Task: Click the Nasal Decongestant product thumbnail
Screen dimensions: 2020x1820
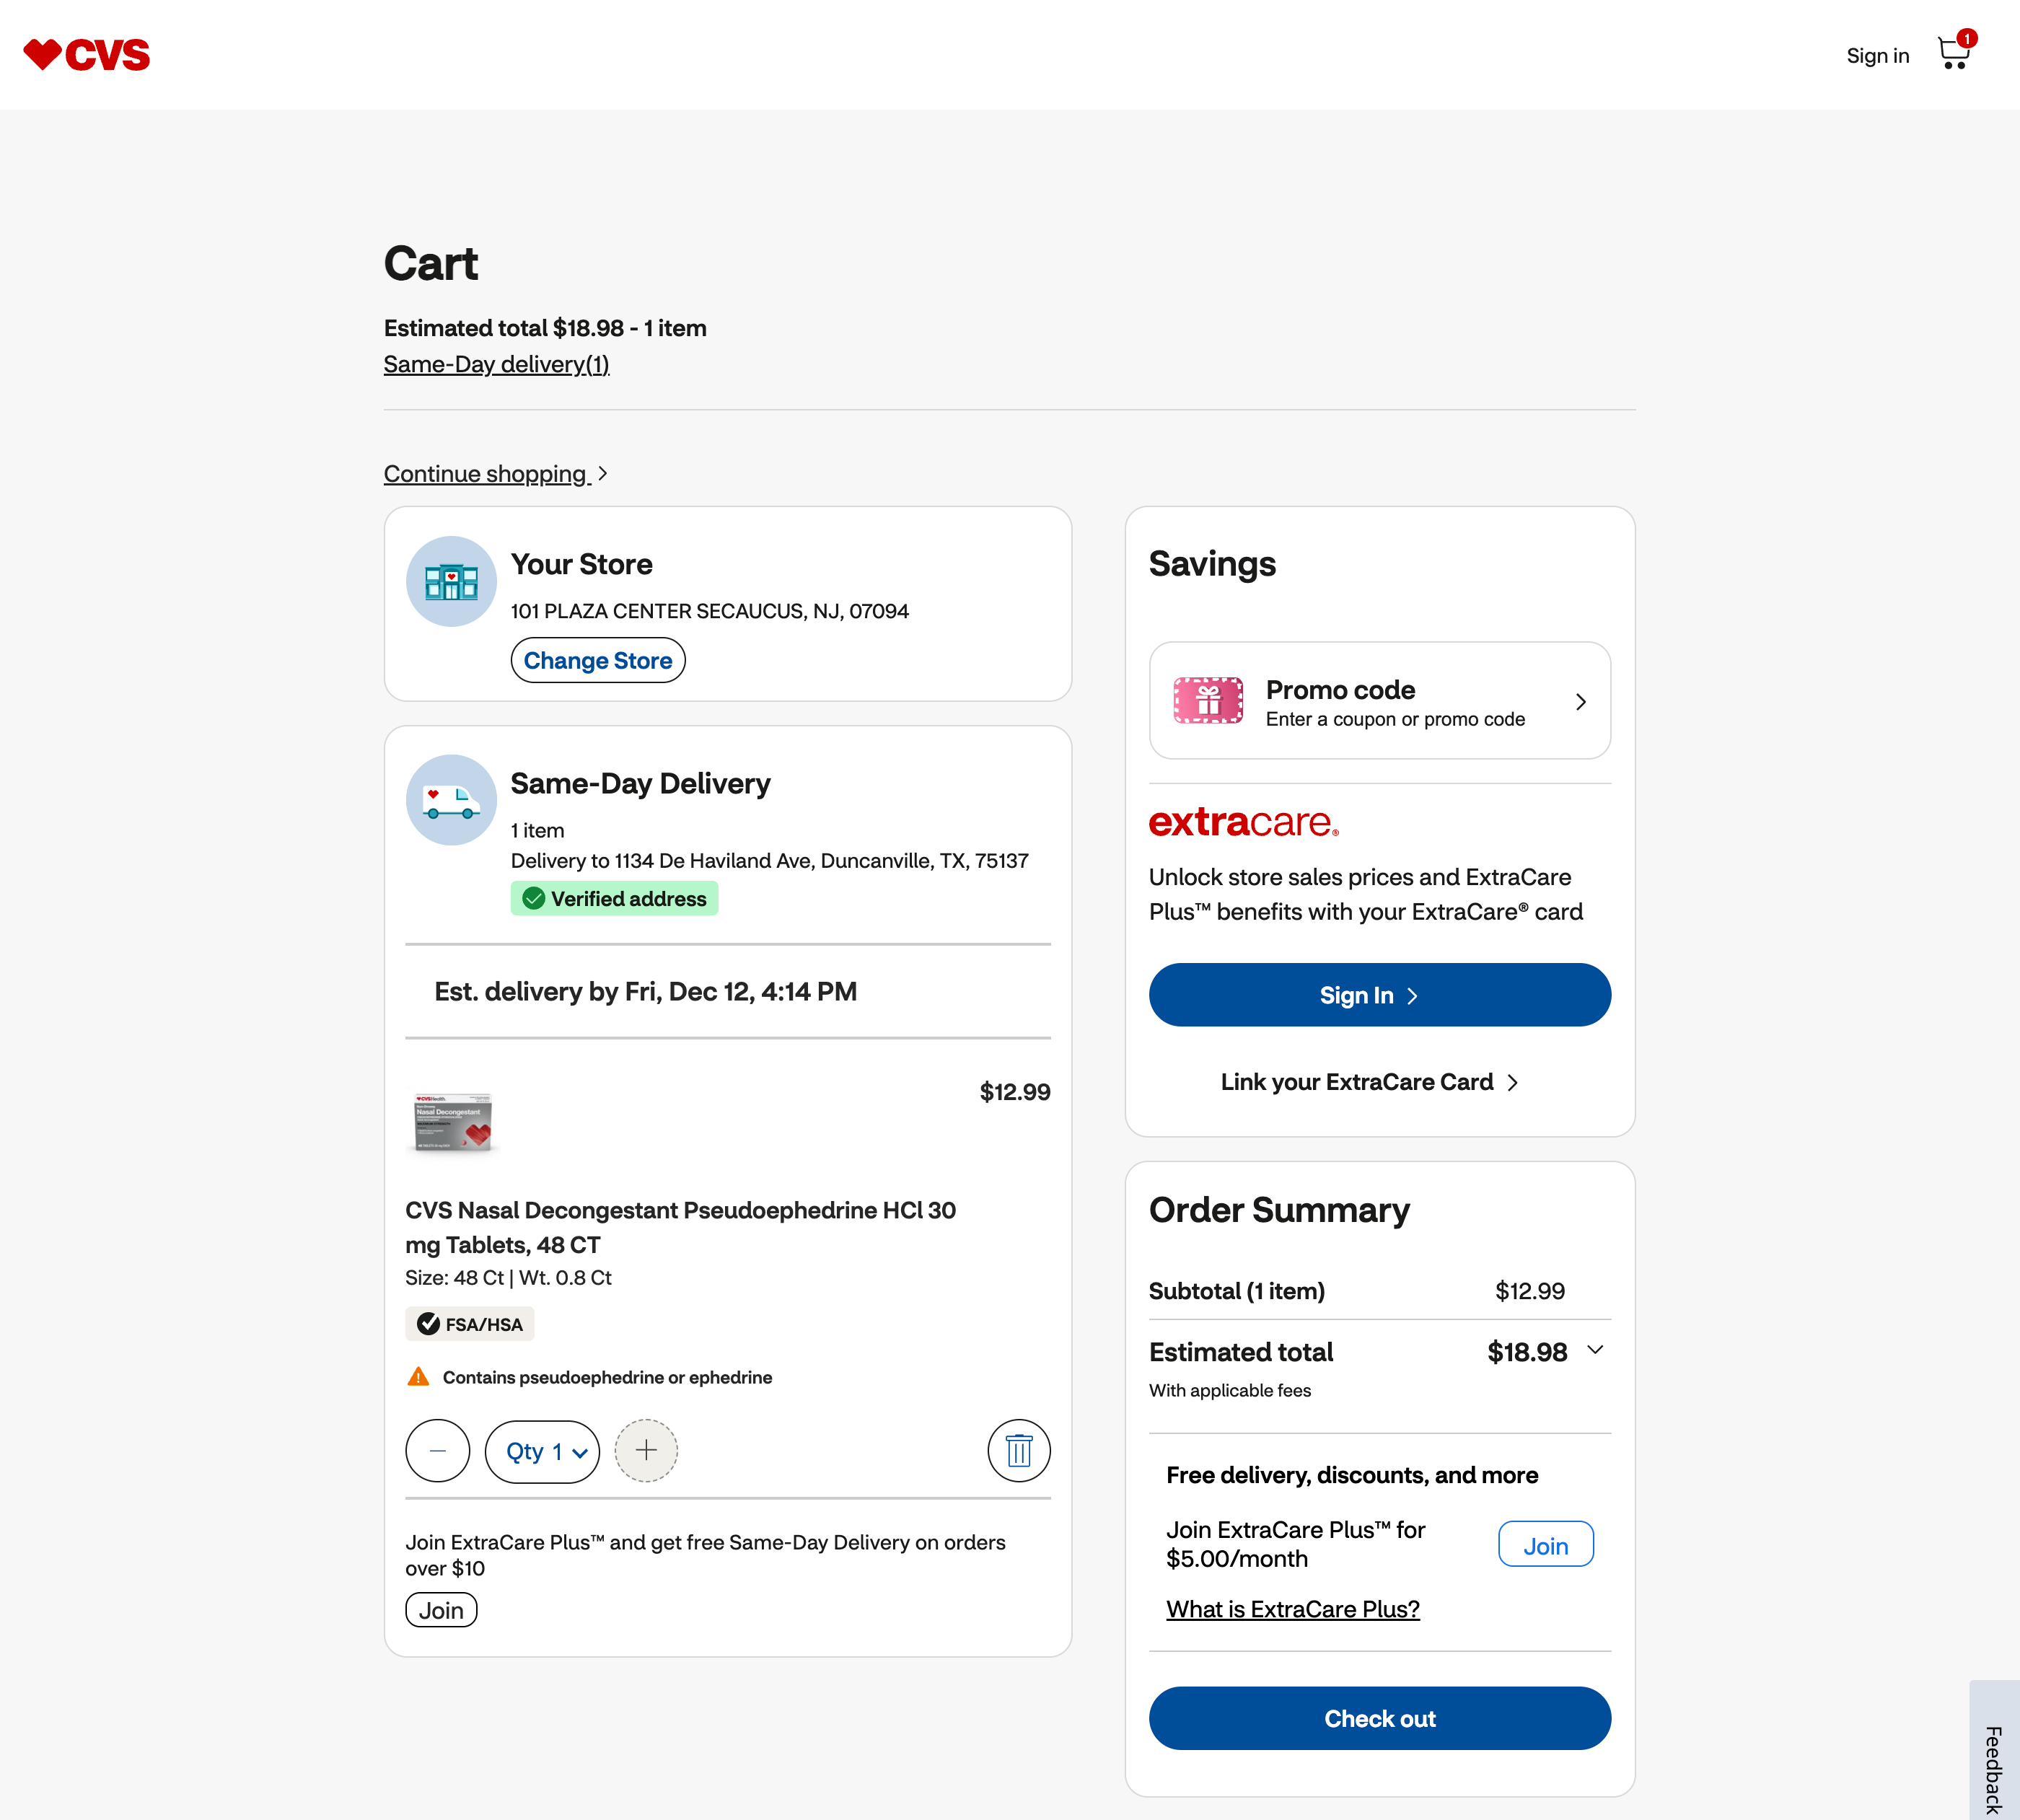Action: [x=453, y=1122]
